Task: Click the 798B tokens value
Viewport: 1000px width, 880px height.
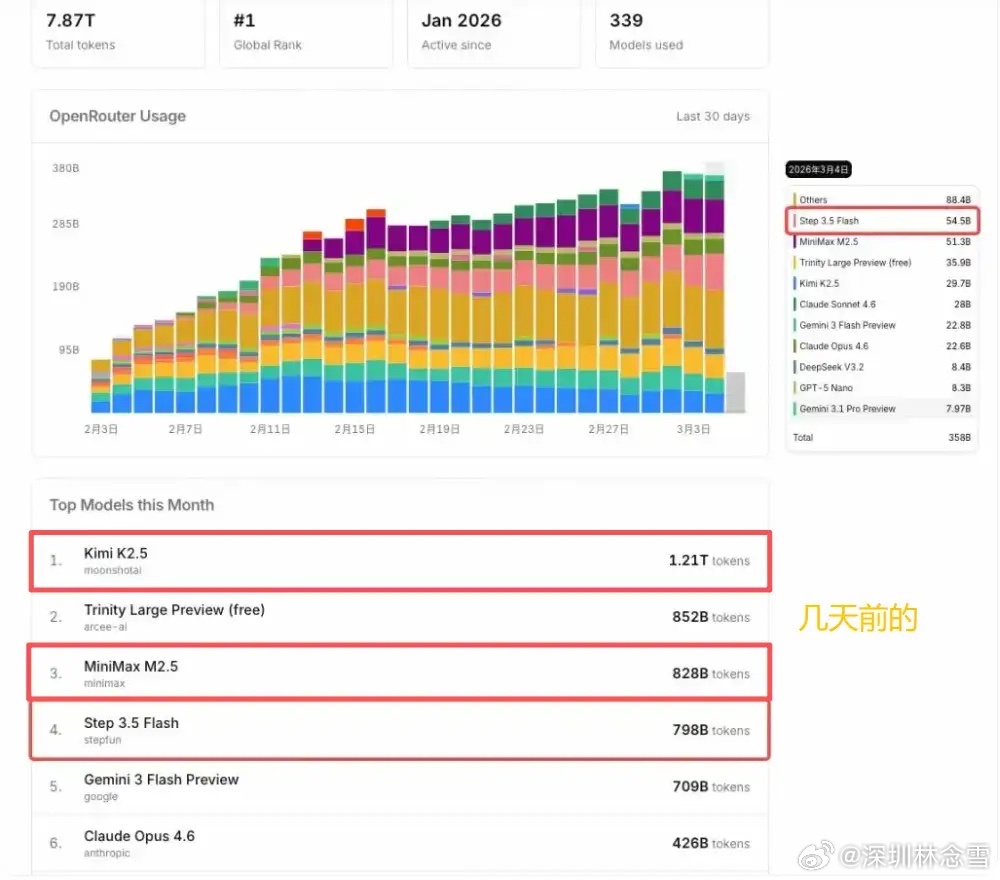Action: (711, 730)
